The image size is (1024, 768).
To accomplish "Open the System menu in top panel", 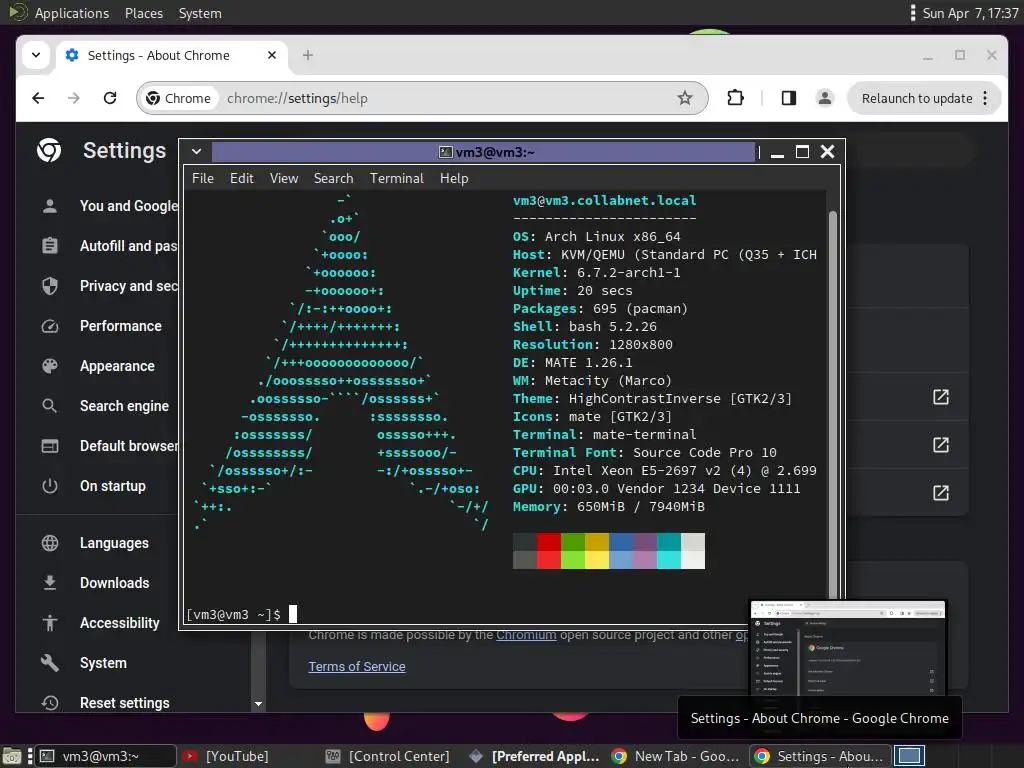I will click(200, 13).
